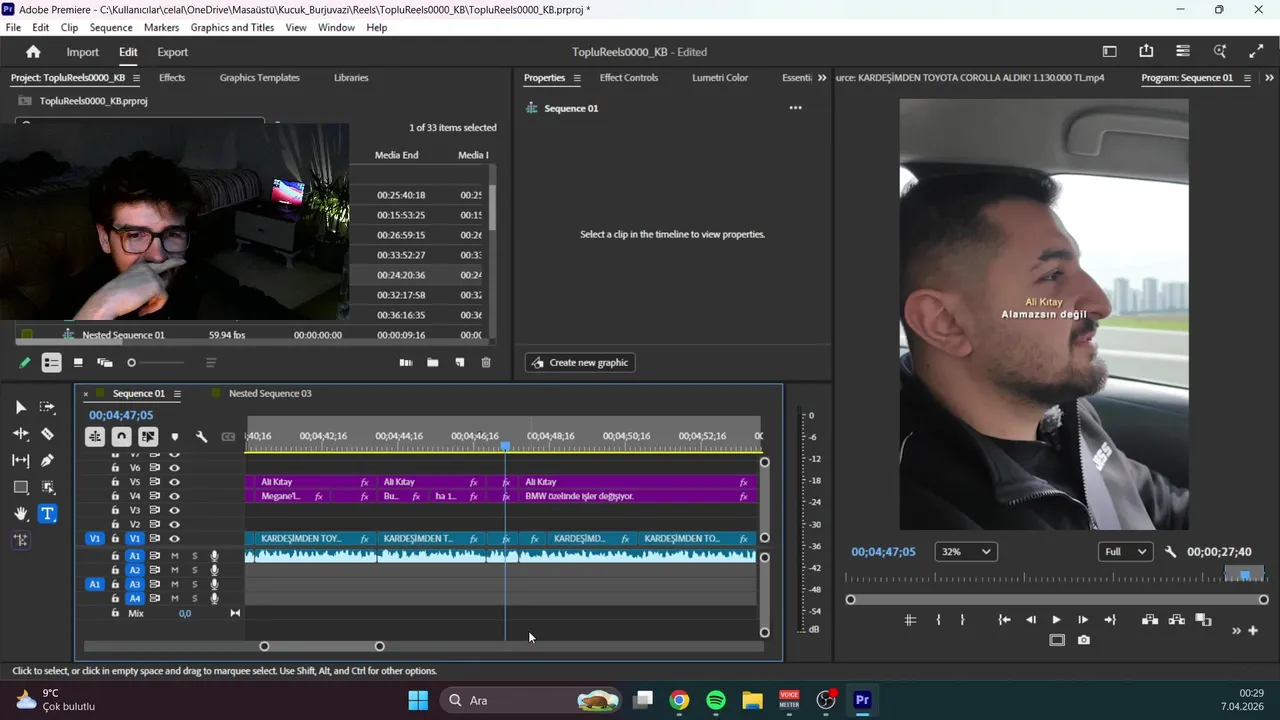Click Create new graphic button
Viewport: 1280px width, 720px height.
point(580,363)
